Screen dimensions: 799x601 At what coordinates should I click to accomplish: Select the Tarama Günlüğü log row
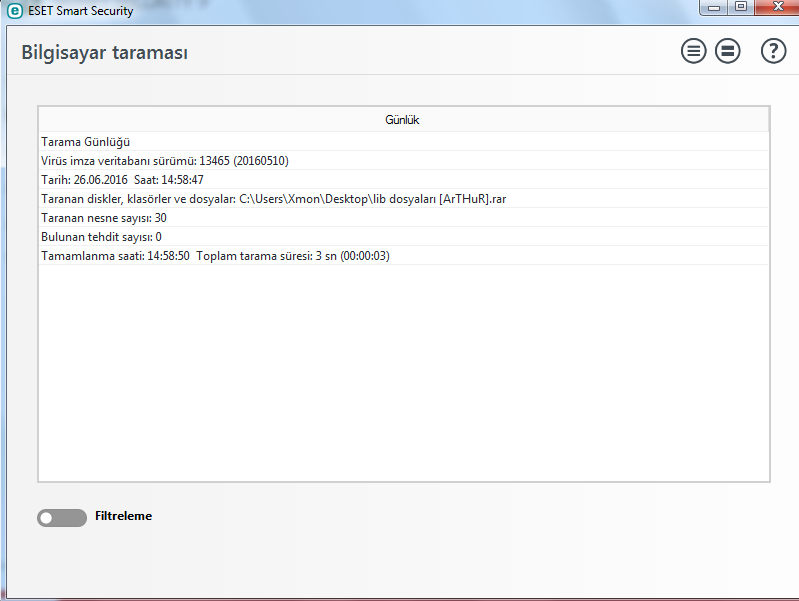click(85, 142)
